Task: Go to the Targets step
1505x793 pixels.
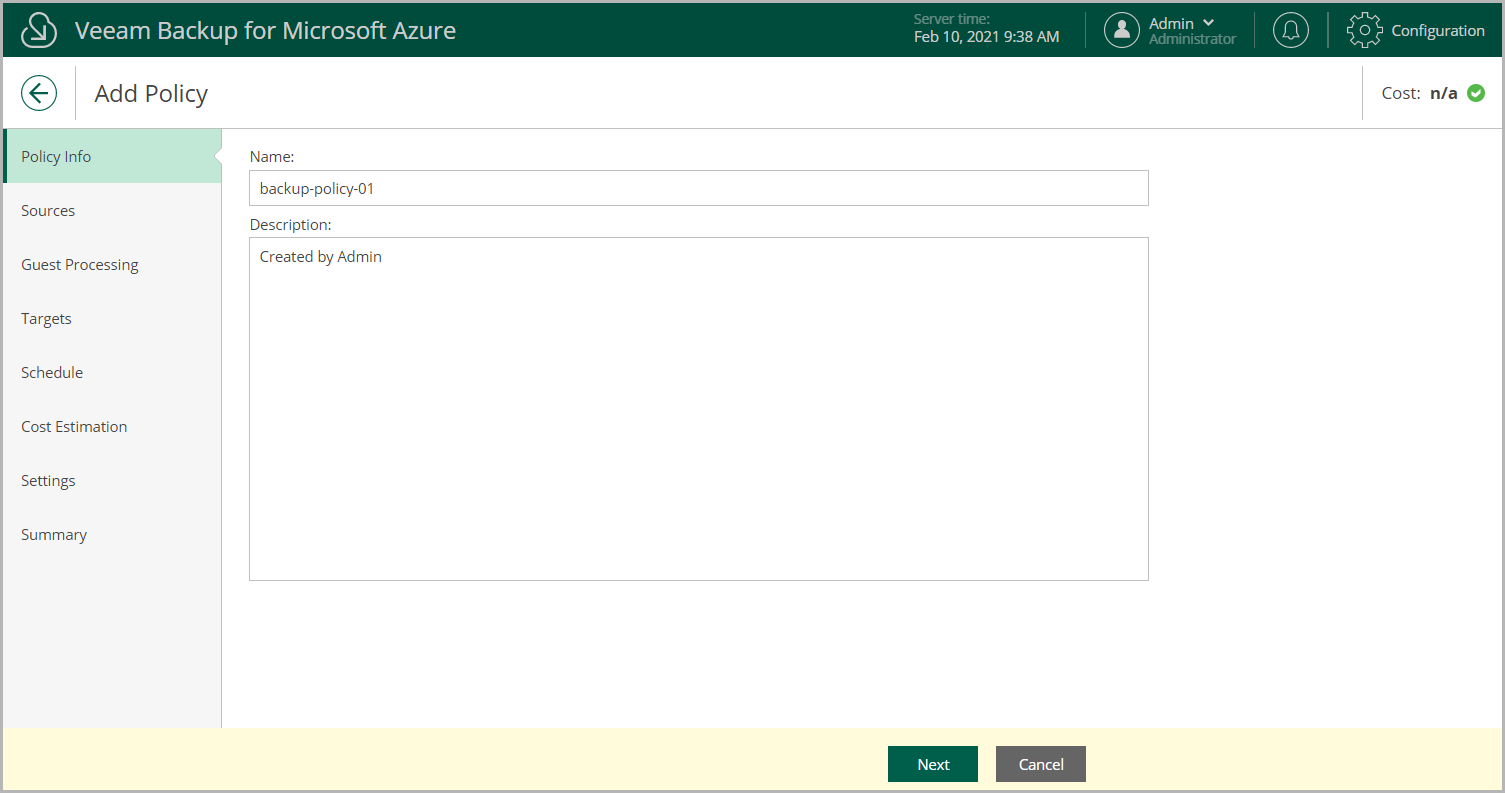Action: coord(112,318)
